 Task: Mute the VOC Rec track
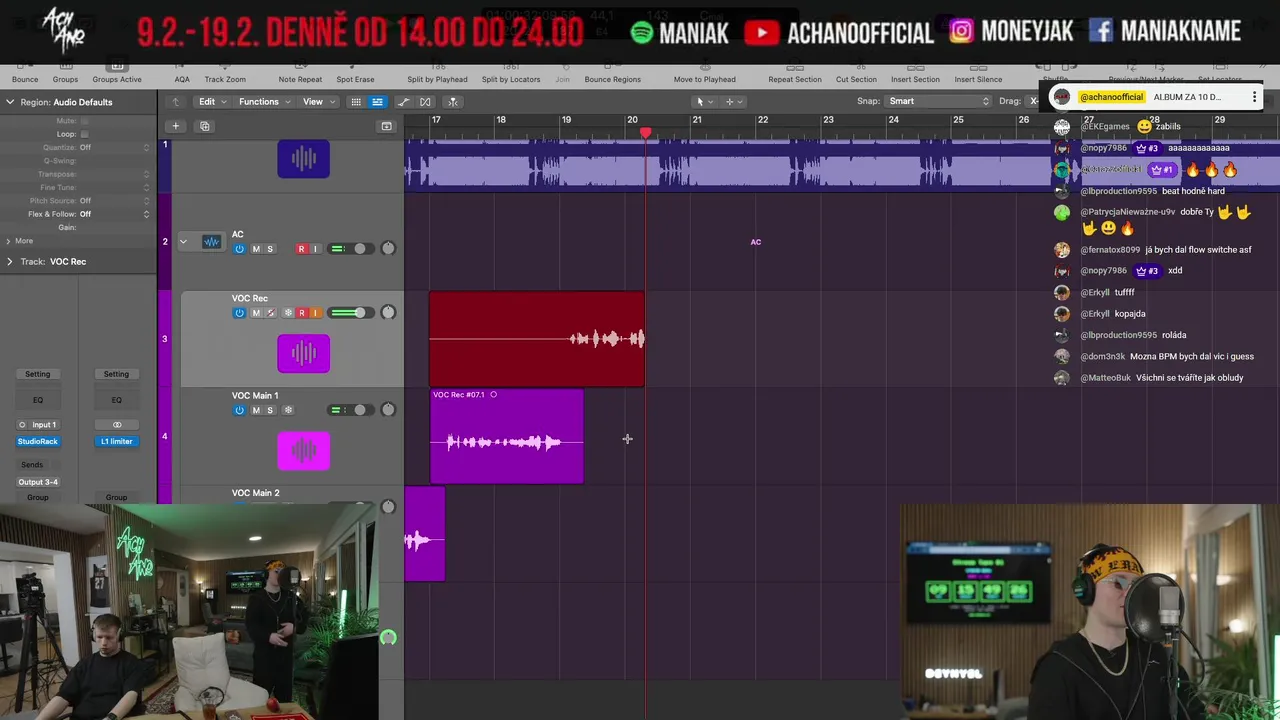(256, 313)
